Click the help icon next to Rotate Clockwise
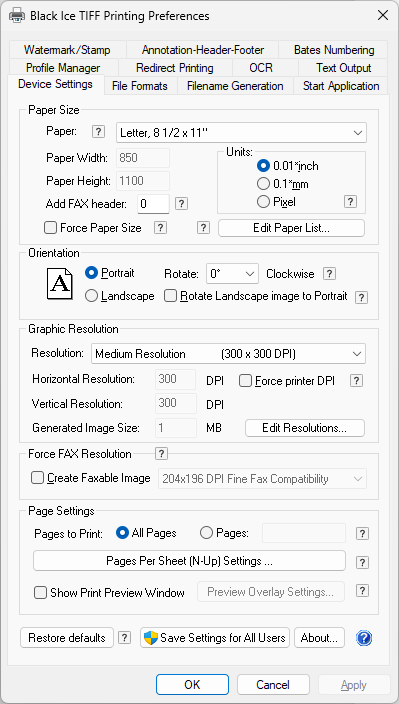Viewport: 399px width, 704px height. click(329, 273)
